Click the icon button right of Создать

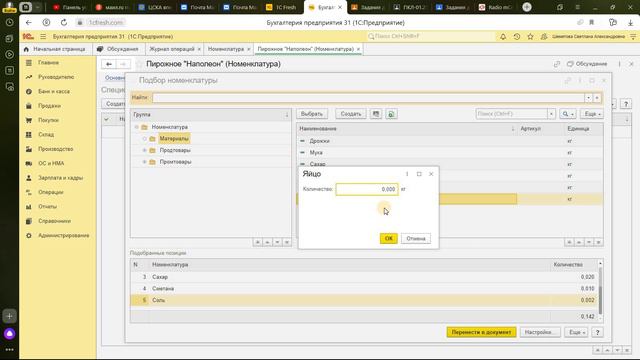coord(376,114)
